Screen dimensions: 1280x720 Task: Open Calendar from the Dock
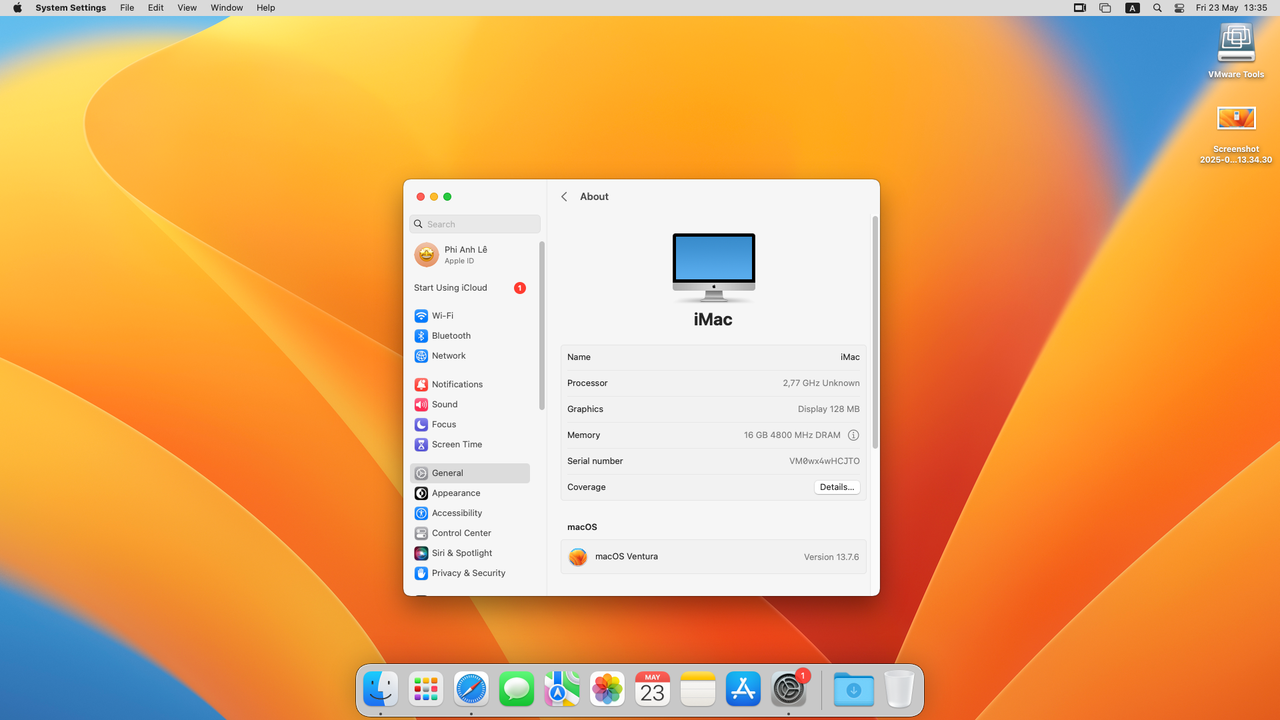pos(653,689)
